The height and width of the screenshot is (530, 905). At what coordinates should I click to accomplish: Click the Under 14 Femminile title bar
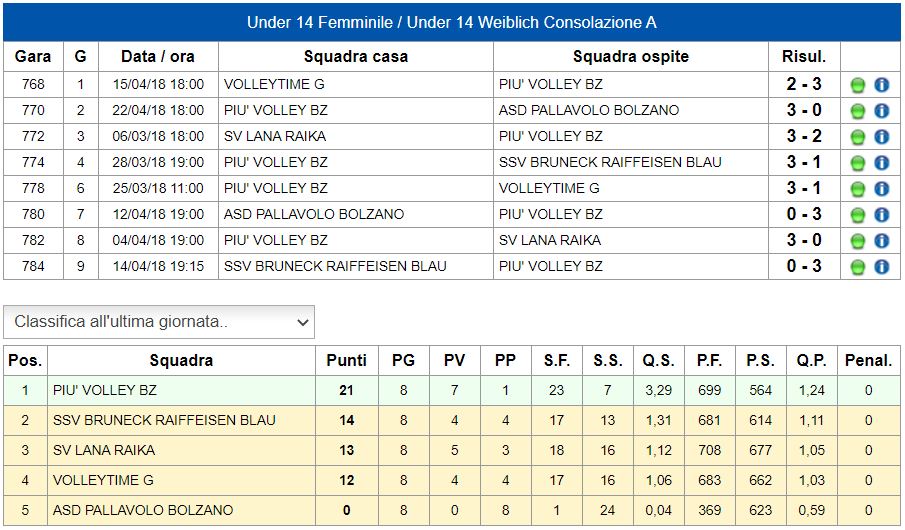click(452, 22)
